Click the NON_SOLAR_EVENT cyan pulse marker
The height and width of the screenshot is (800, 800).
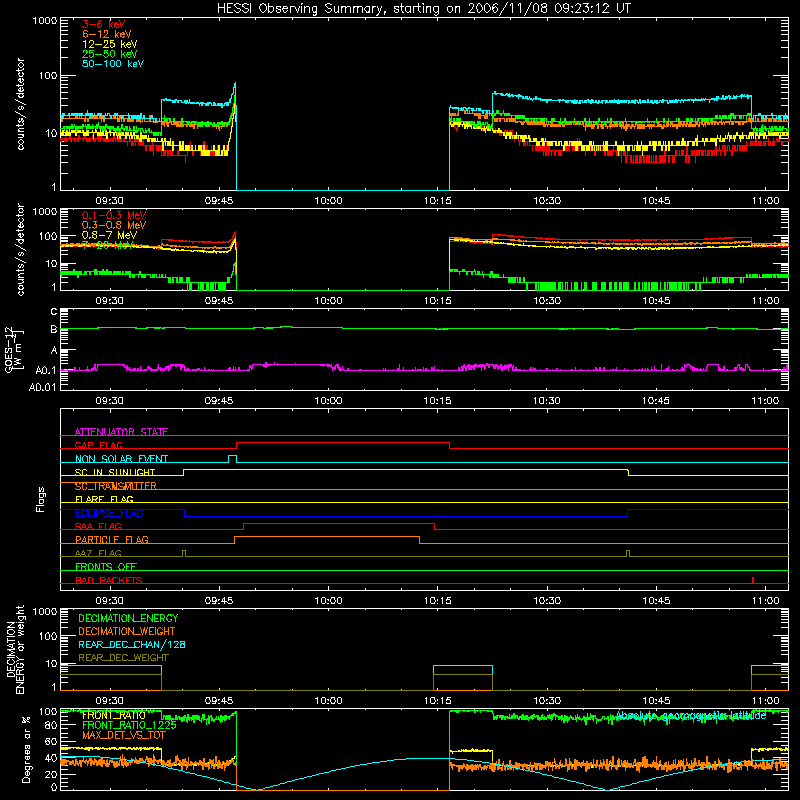[x=232, y=459]
